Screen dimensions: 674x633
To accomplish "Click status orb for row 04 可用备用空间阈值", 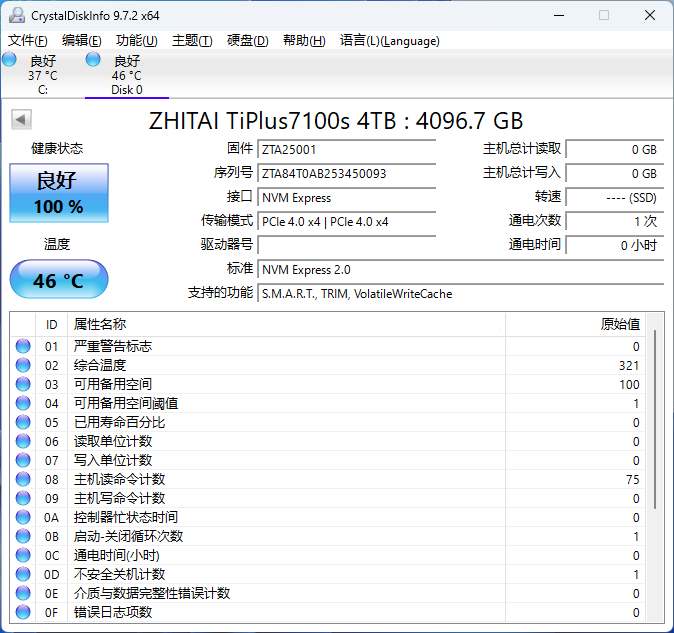I will (23, 403).
